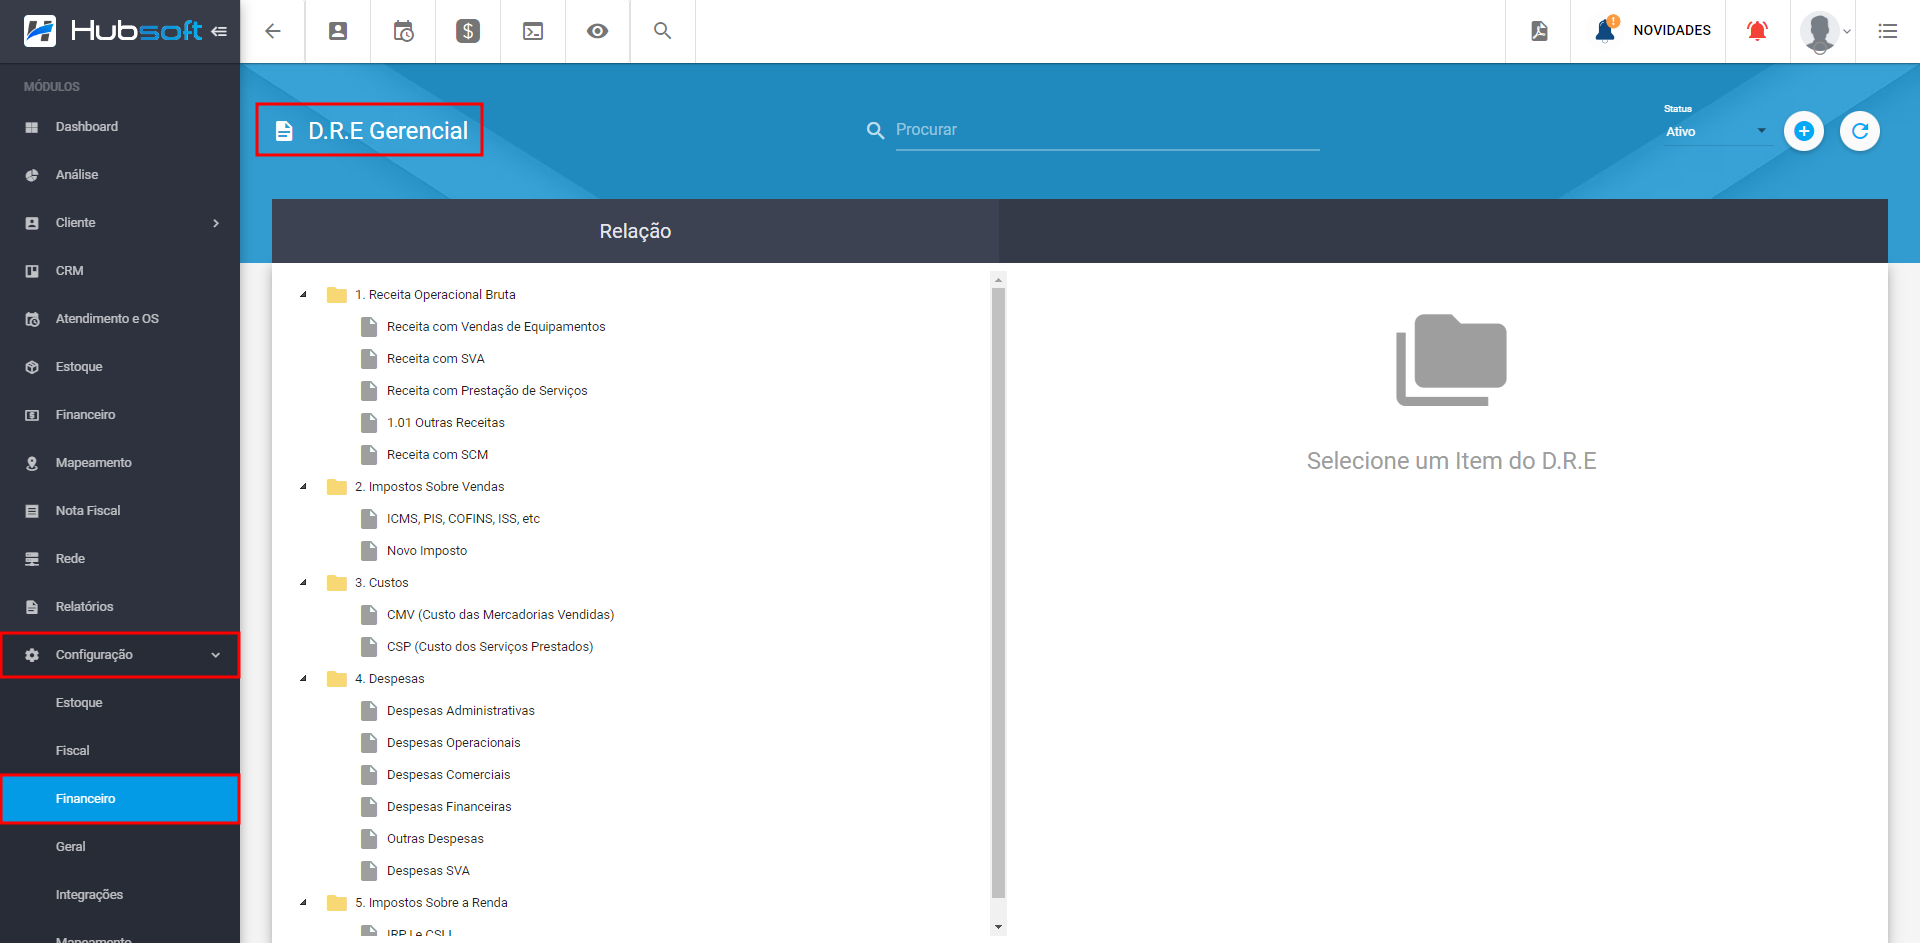Collapse the 4. Despesas folder
1920x943 pixels.
[303, 679]
